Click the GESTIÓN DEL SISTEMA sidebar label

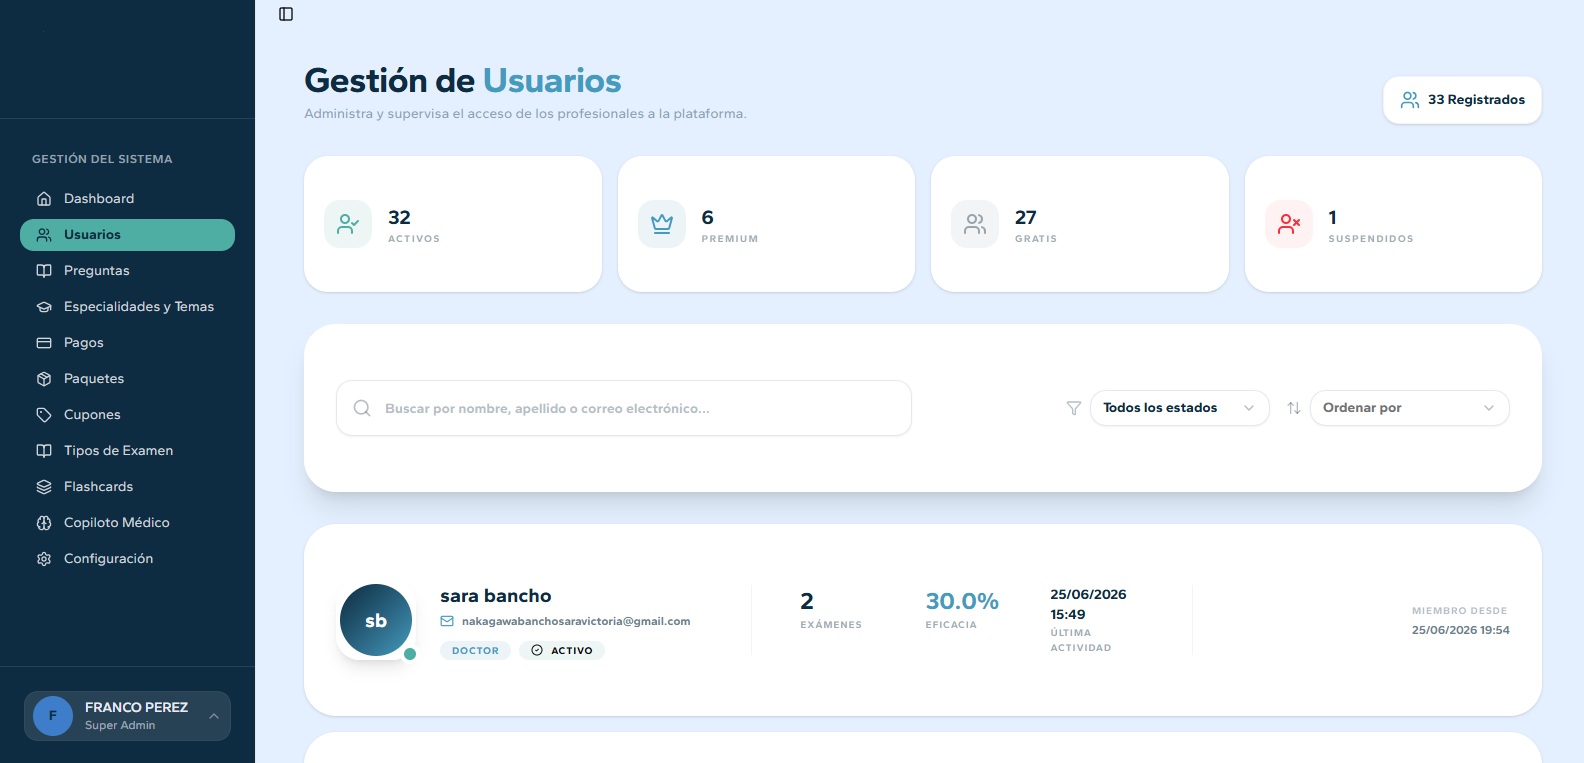pos(102,159)
